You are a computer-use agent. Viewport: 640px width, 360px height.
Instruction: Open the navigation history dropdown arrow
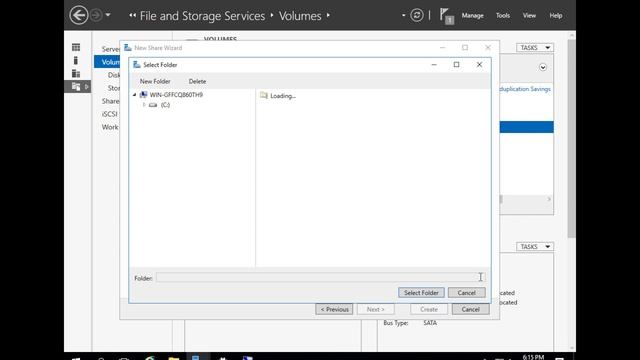pyautogui.click(x=108, y=16)
